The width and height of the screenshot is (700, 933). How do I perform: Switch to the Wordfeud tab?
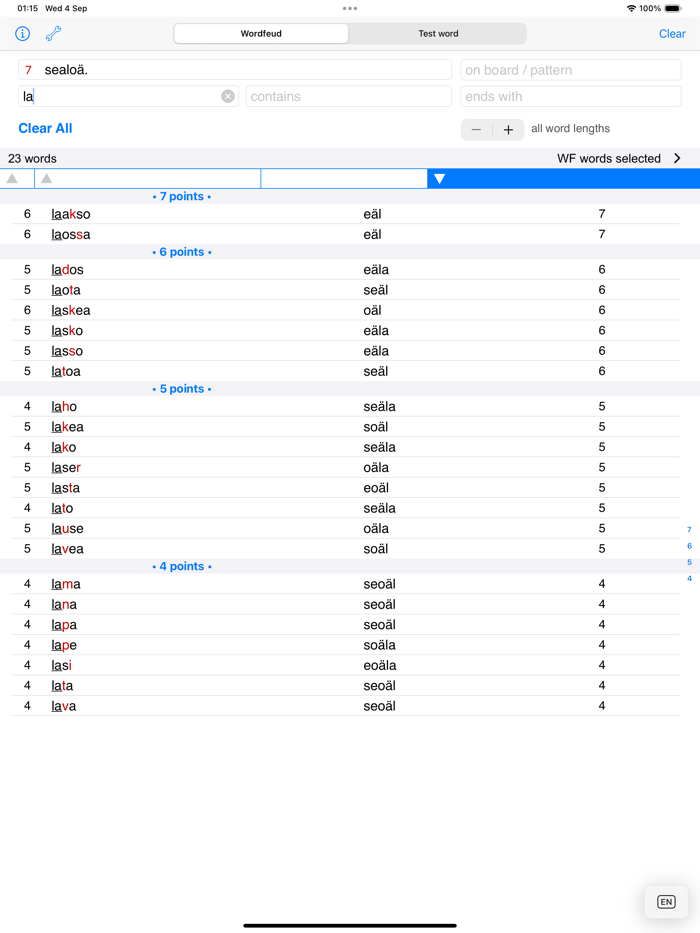(261, 33)
